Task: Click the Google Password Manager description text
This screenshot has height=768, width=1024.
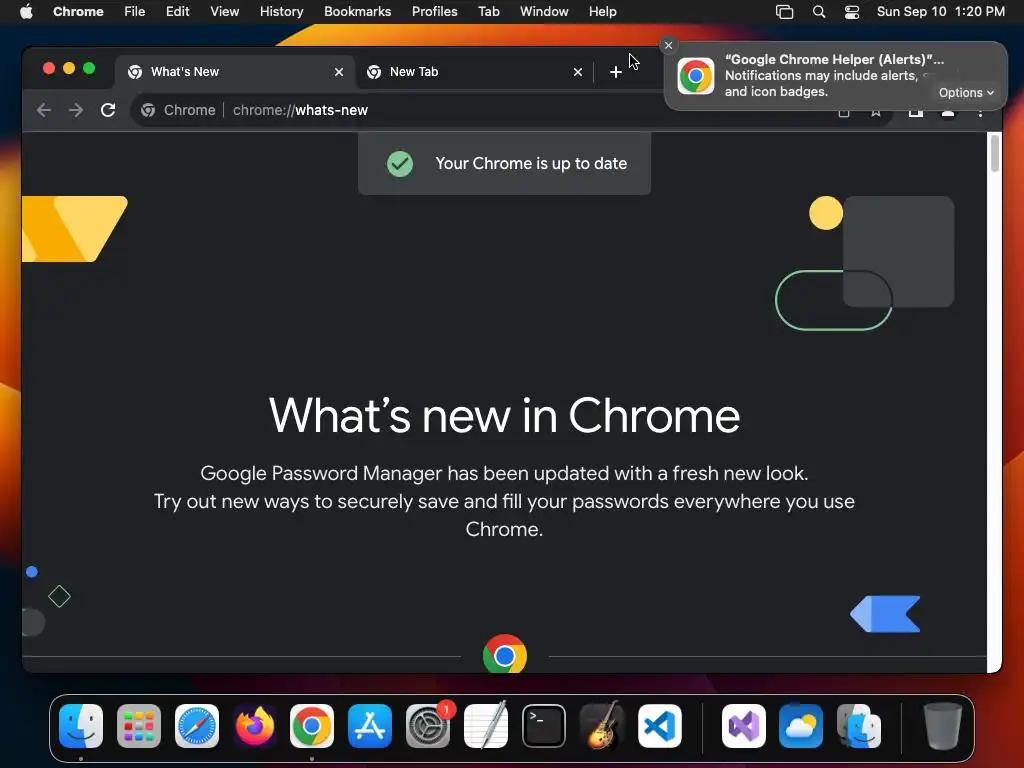Action: 504,501
